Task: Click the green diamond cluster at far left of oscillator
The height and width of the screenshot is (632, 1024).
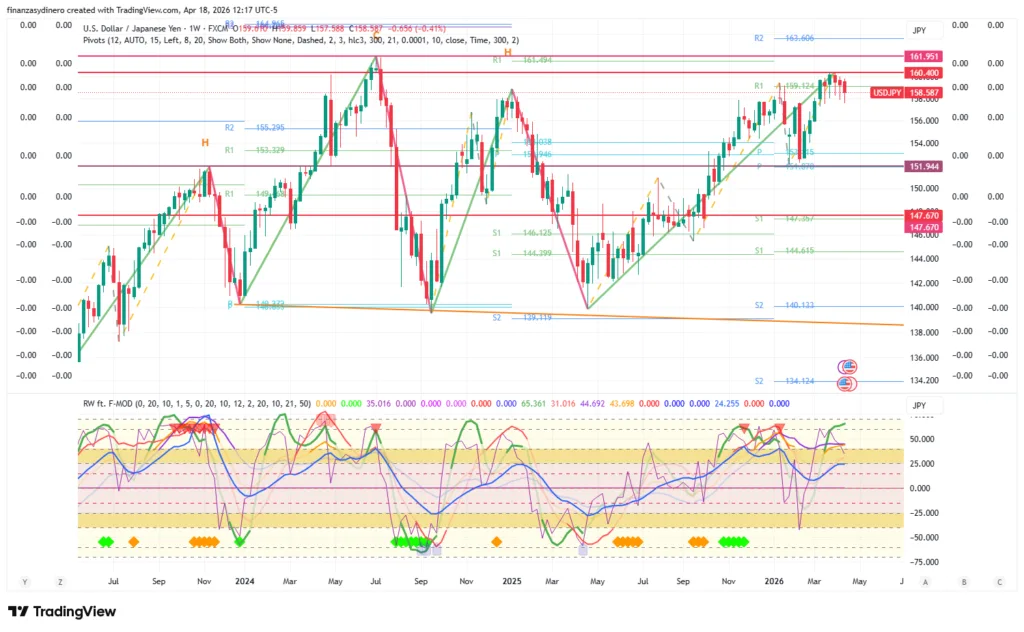Action: pyautogui.click(x=105, y=542)
